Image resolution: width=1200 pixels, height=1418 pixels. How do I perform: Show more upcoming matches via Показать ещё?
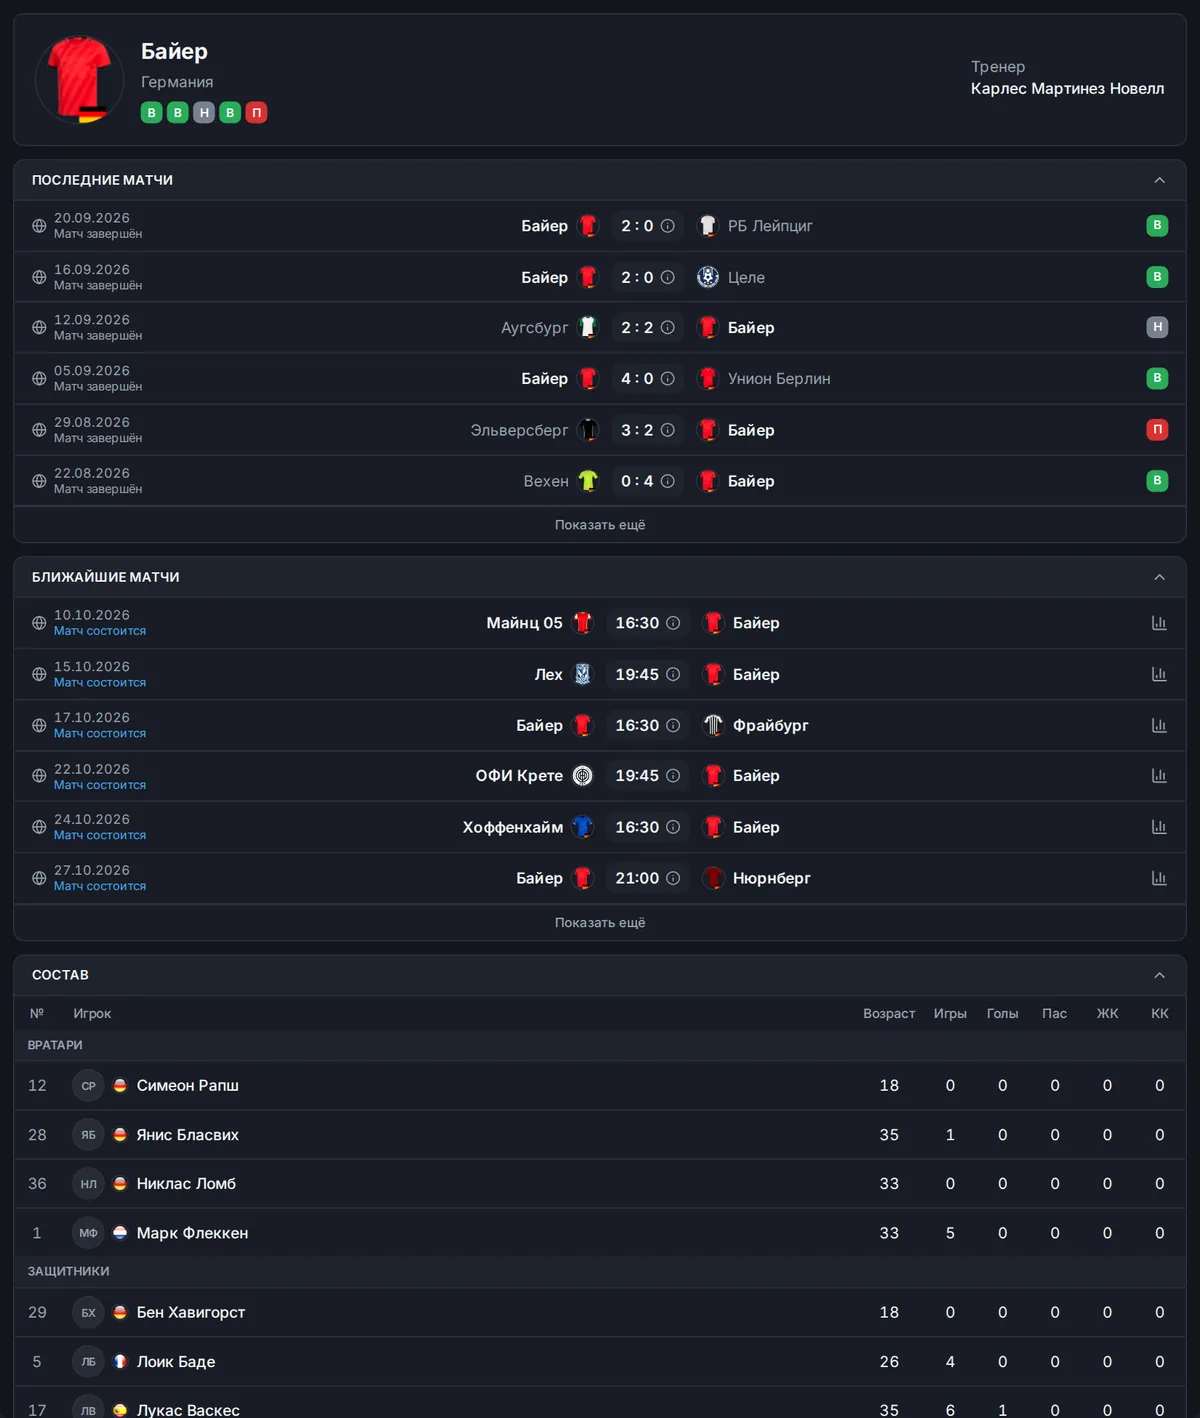pyautogui.click(x=600, y=923)
